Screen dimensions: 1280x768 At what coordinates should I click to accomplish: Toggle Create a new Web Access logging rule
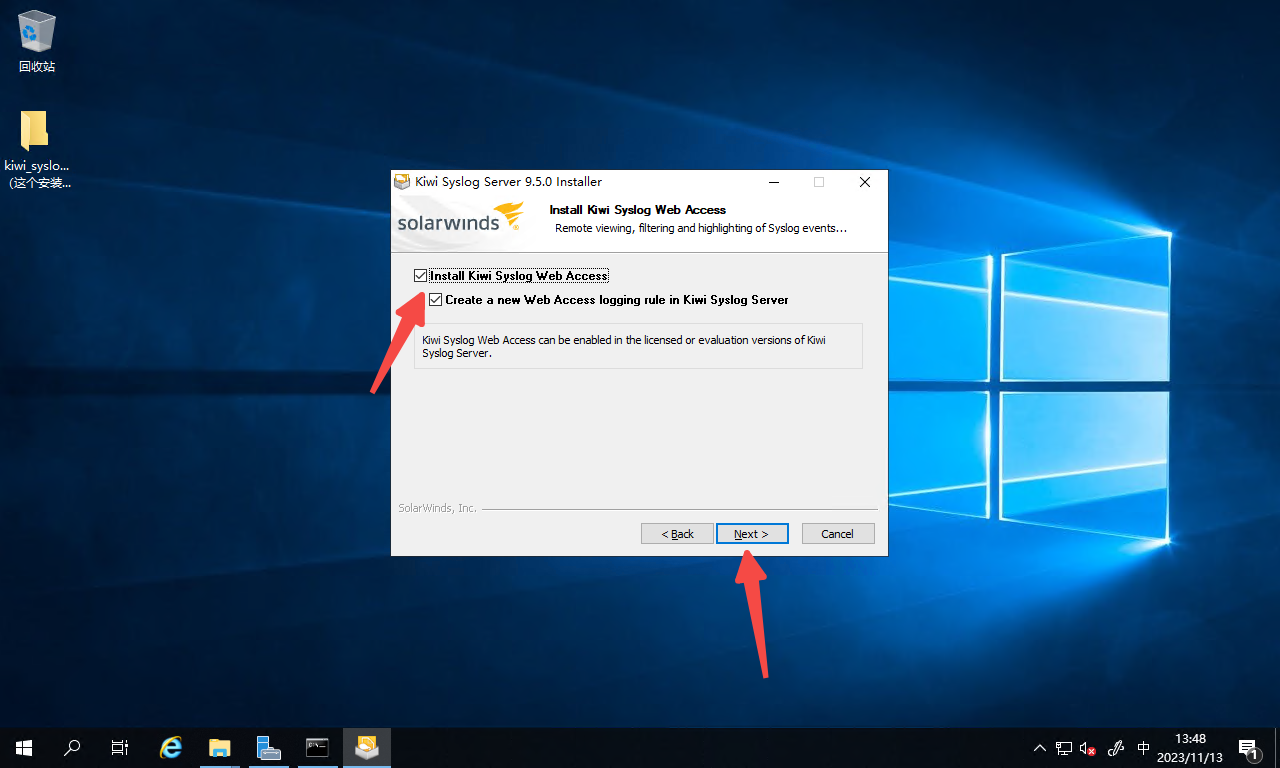click(436, 299)
